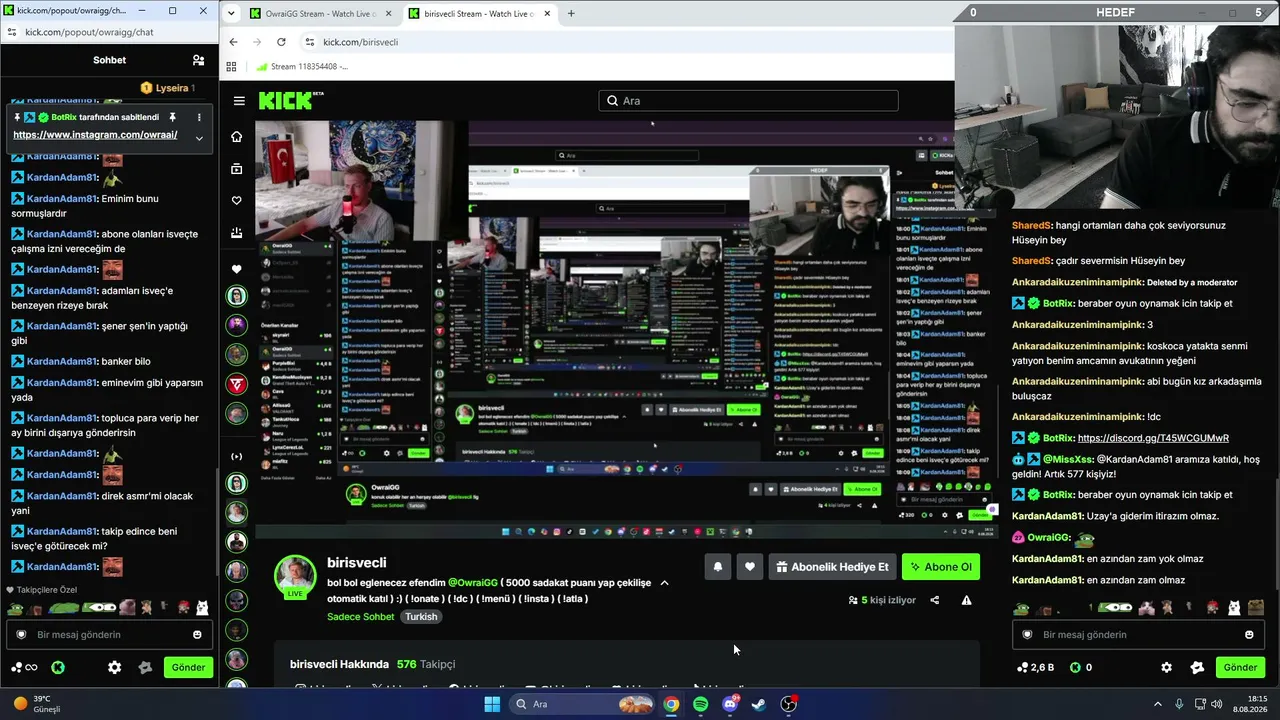Click the HEDEF goal progress bar
The width and height of the screenshot is (1280, 720).
coord(1116,12)
